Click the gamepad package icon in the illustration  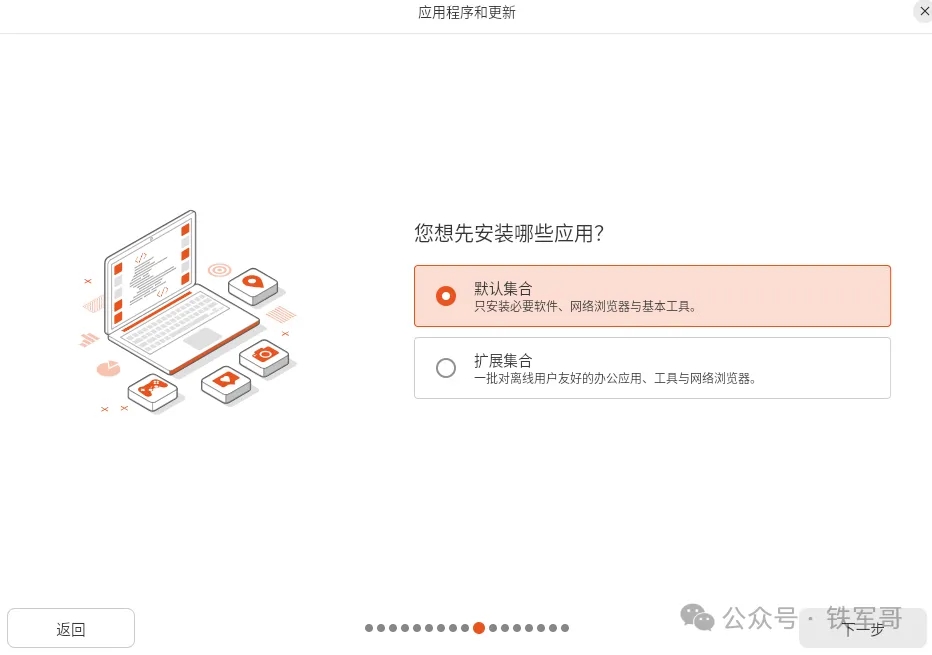pos(154,389)
